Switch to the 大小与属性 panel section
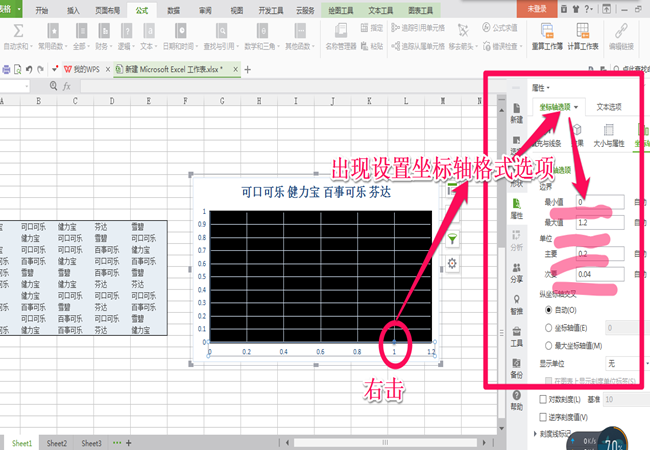Image resolution: width=650 pixels, height=450 pixels. coord(609,136)
